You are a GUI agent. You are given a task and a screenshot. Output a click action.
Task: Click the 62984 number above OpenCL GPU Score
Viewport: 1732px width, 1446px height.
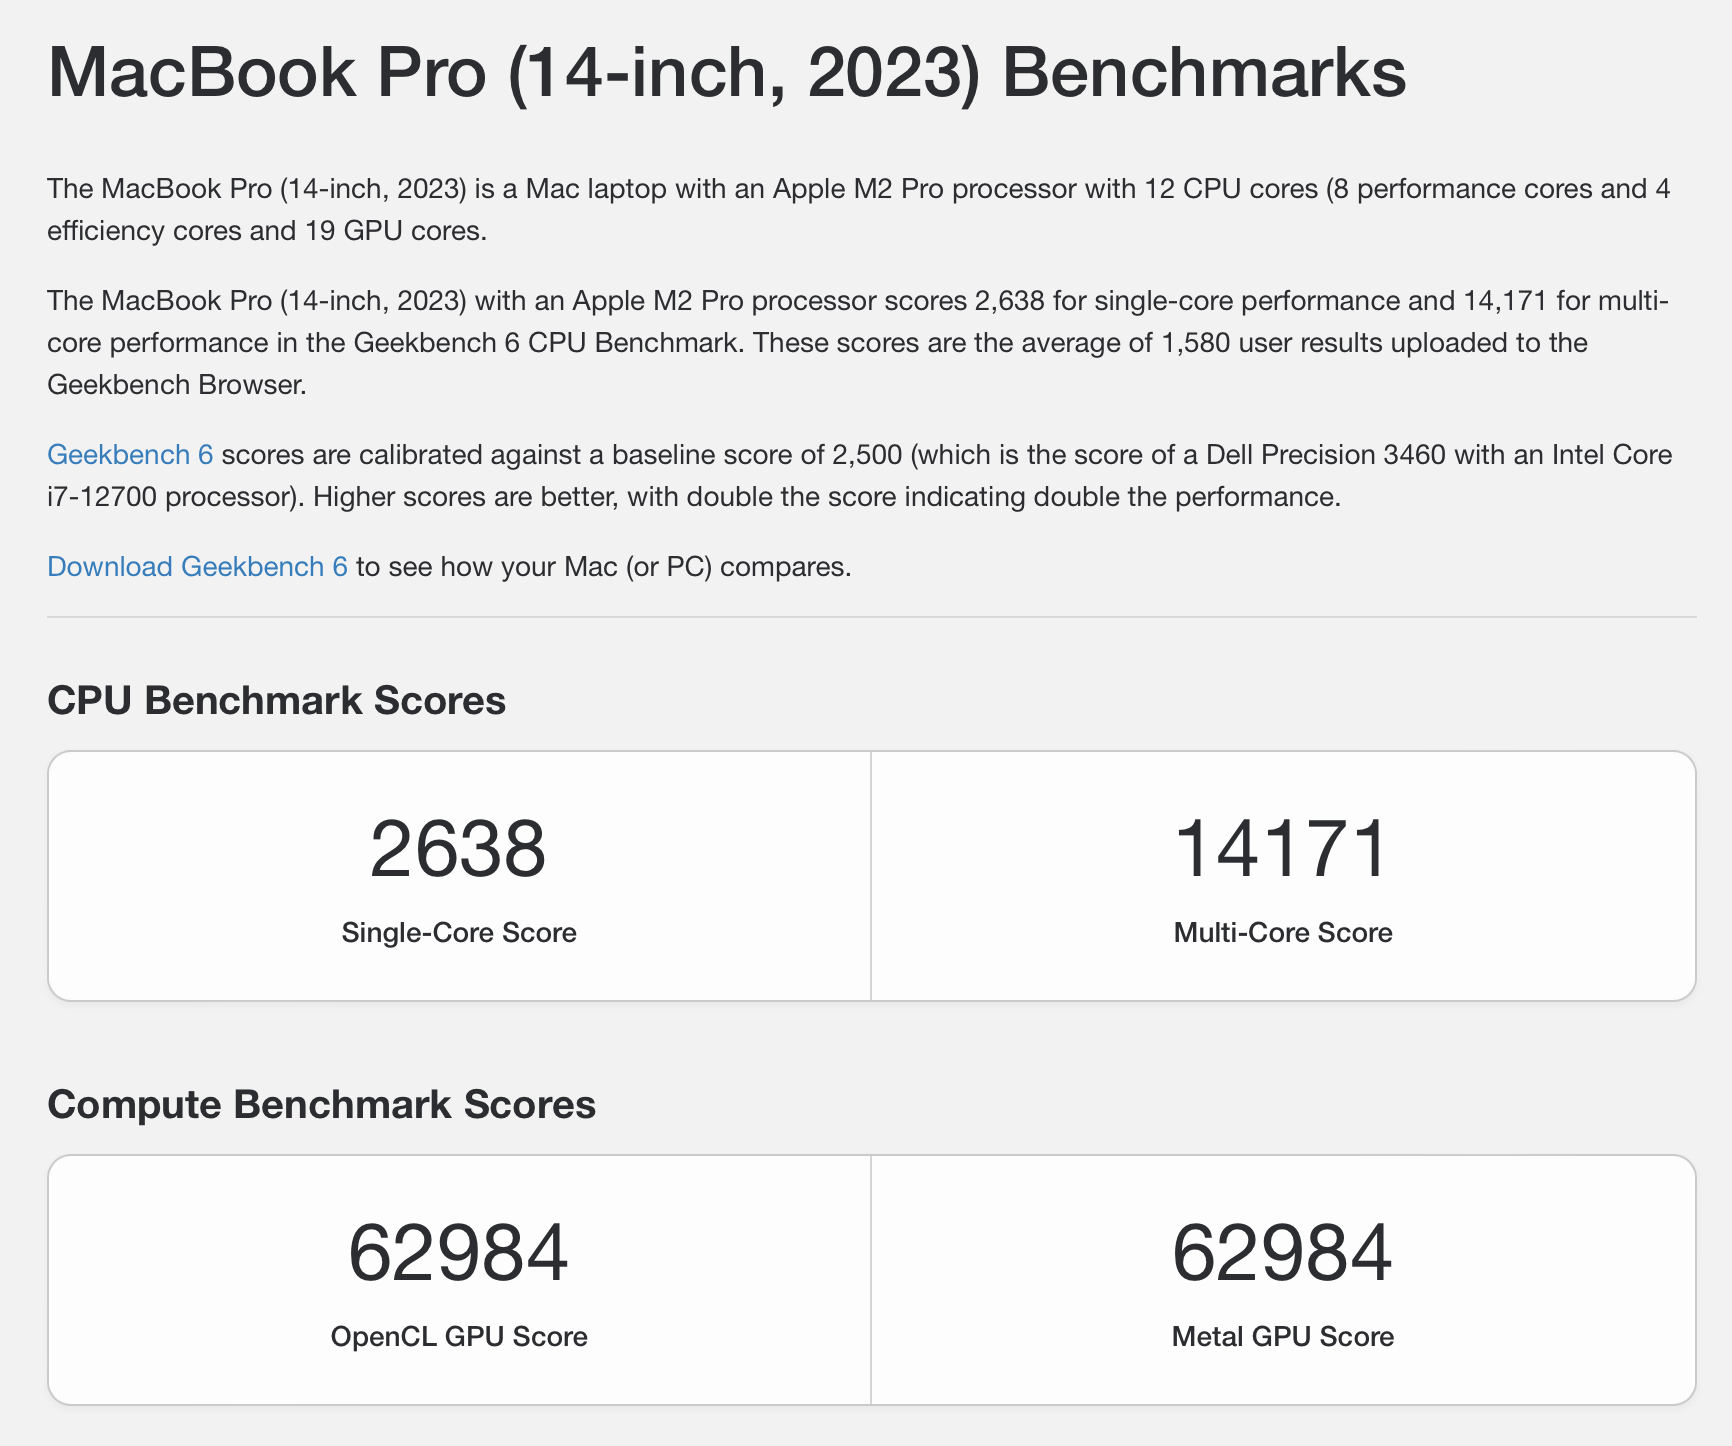click(x=458, y=1253)
